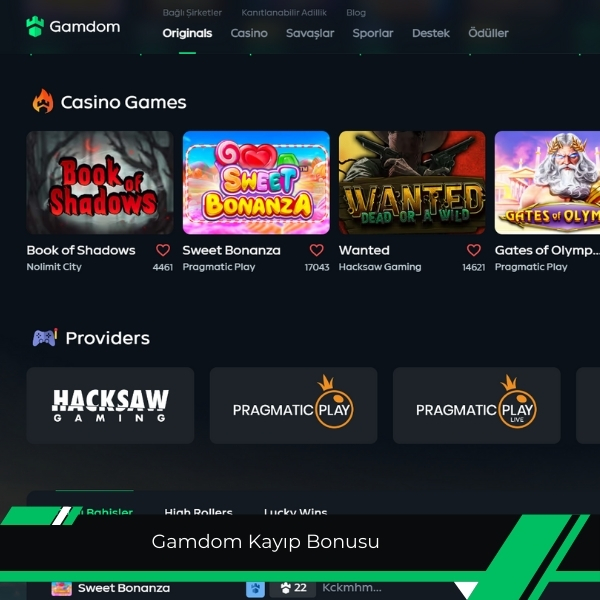This screenshot has width=600, height=600.
Task: Open the Hacksaw Gaming provider tile
Action: [x=110, y=405]
